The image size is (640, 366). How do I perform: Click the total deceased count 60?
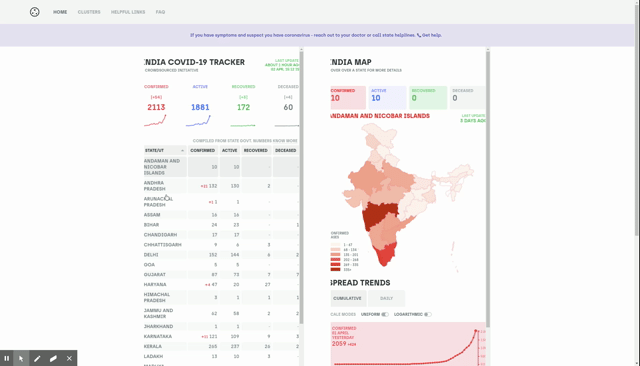(x=288, y=107)
